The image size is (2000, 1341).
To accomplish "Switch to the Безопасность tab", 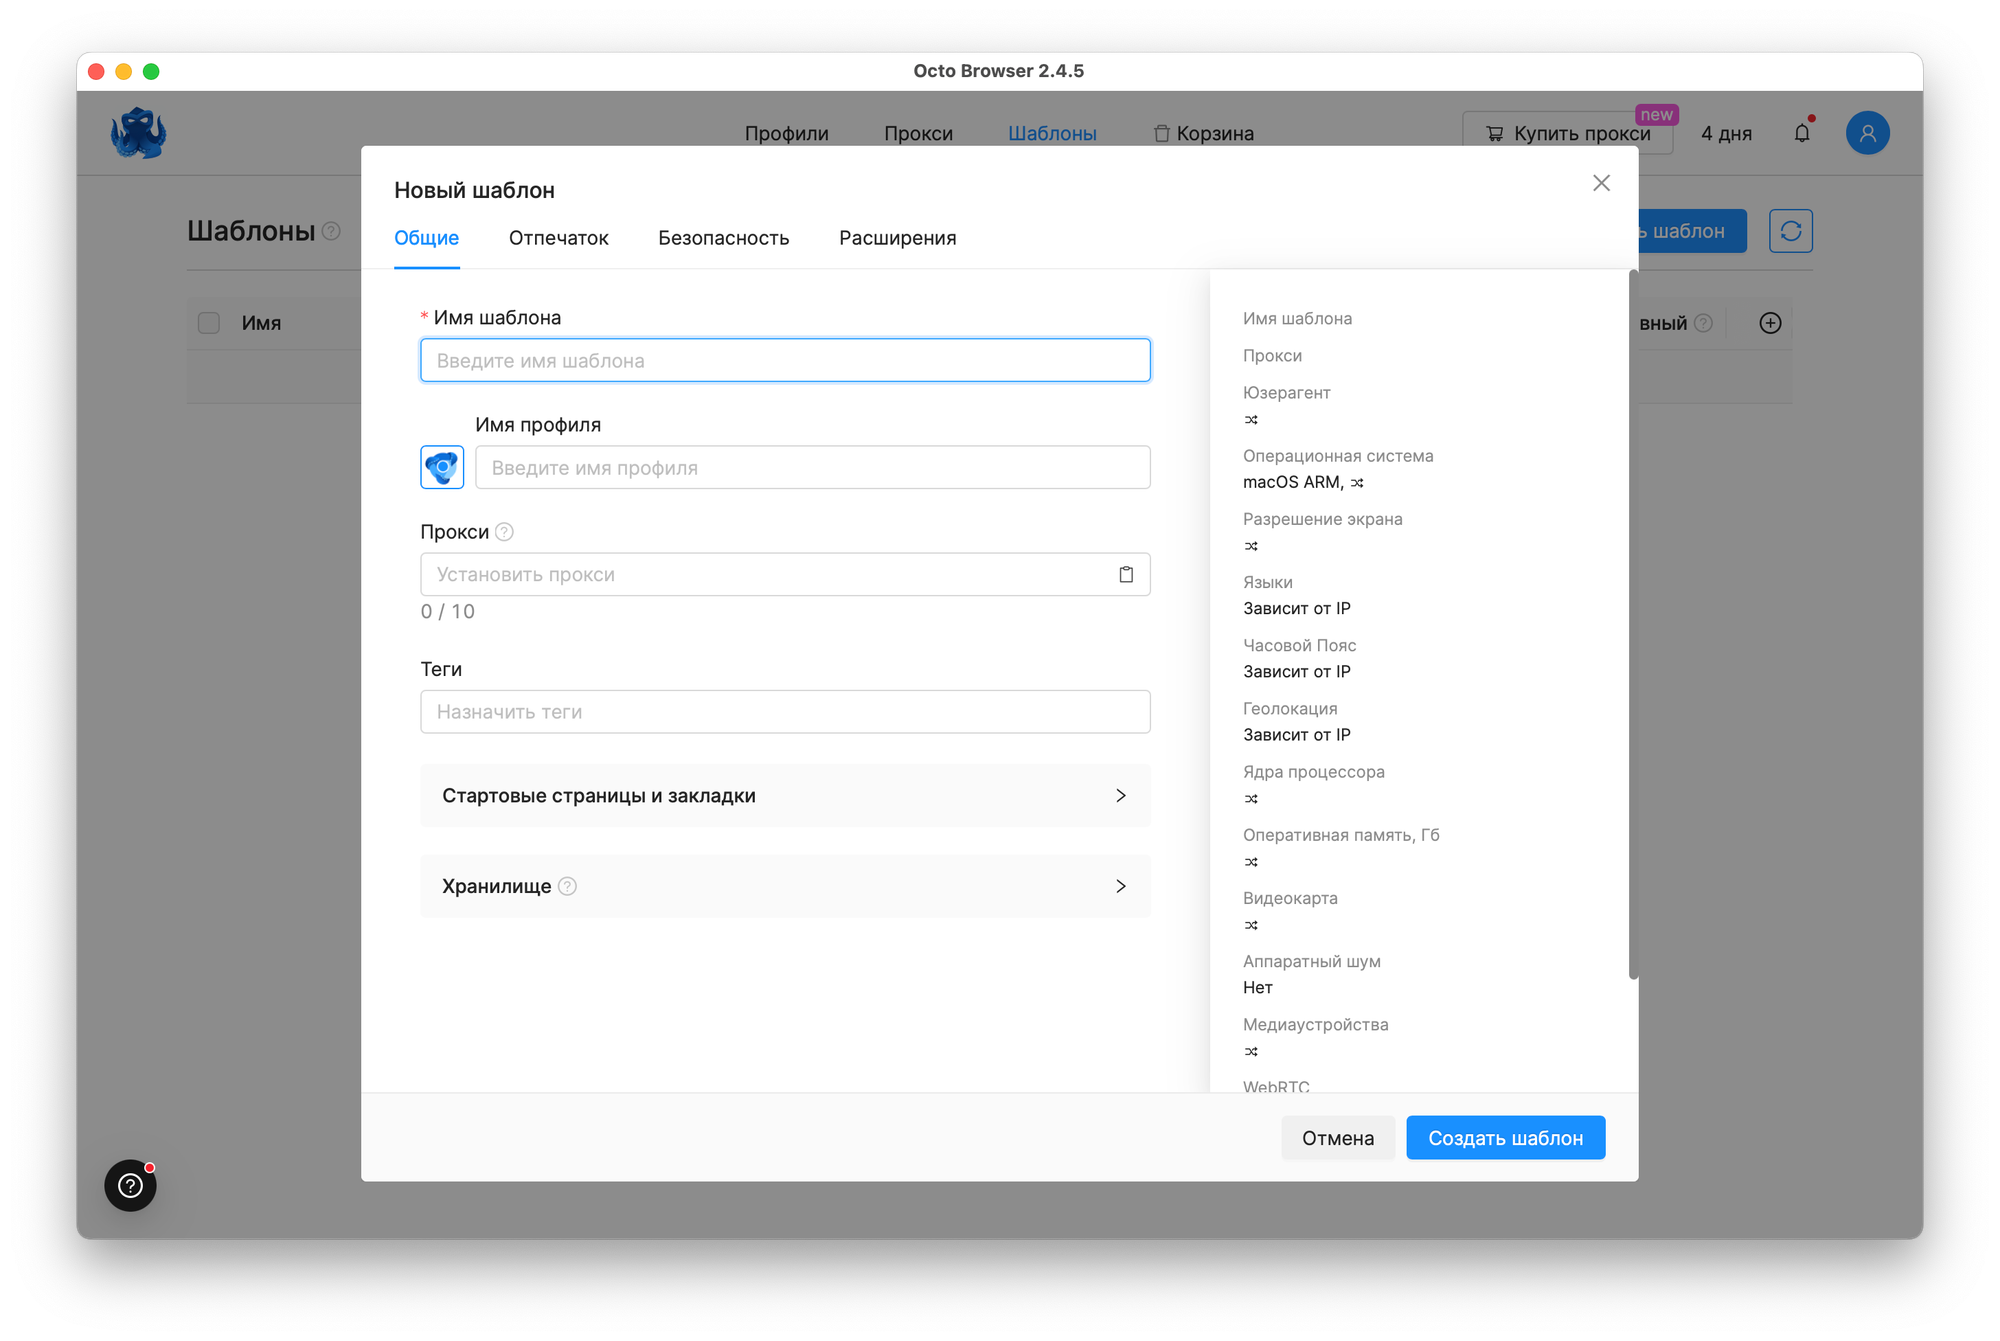I will [723, 238].
